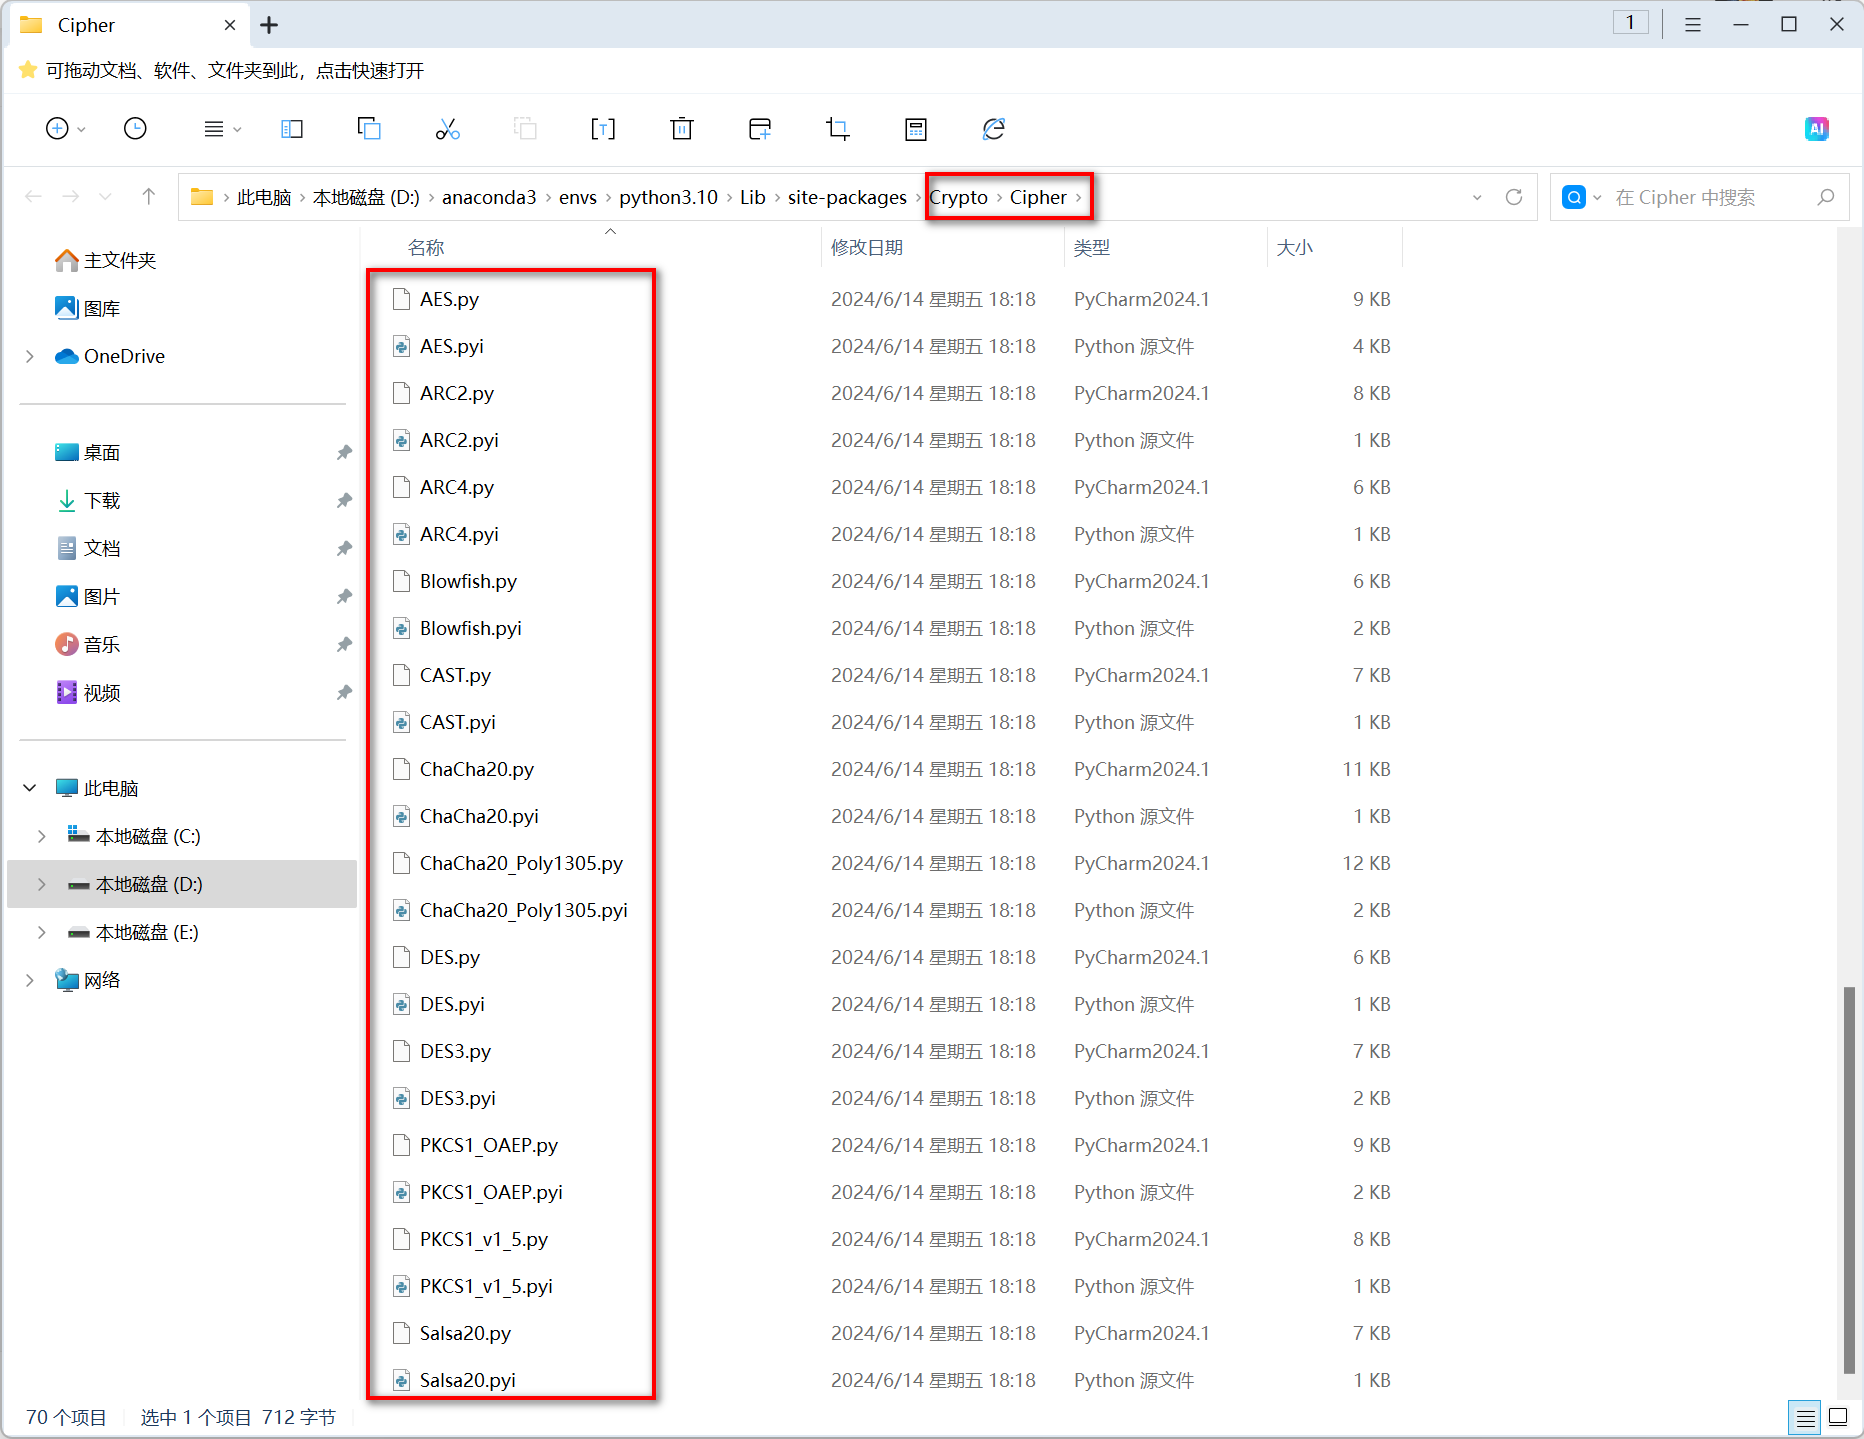
Task: Activate details view mode
Action: click(x=1804, y=1417)
